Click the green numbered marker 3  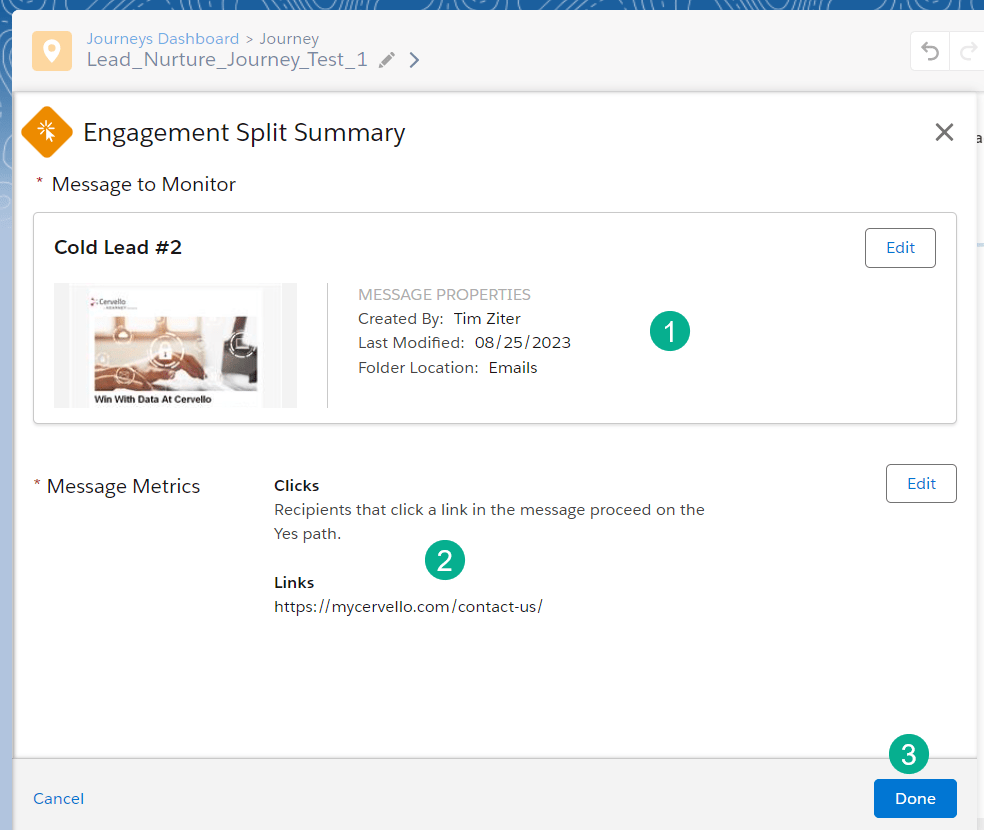pos(909,755)
